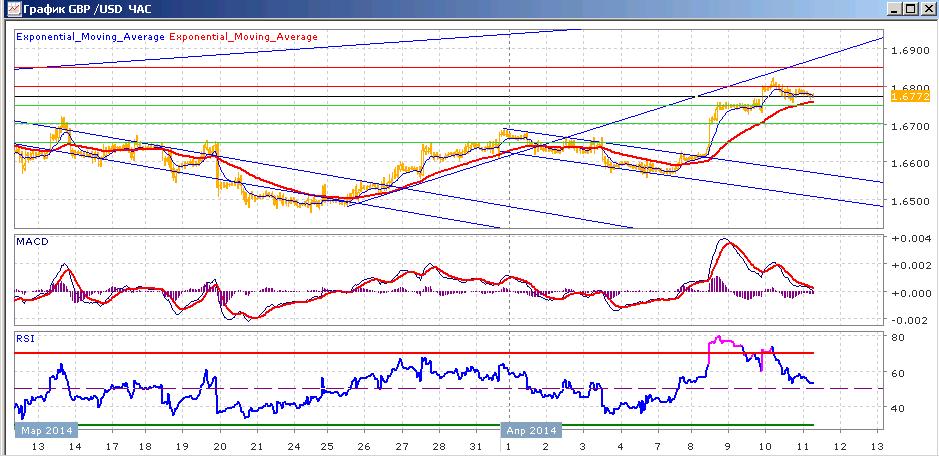Minimize the GBP/USD chart window

click(895, 8)
